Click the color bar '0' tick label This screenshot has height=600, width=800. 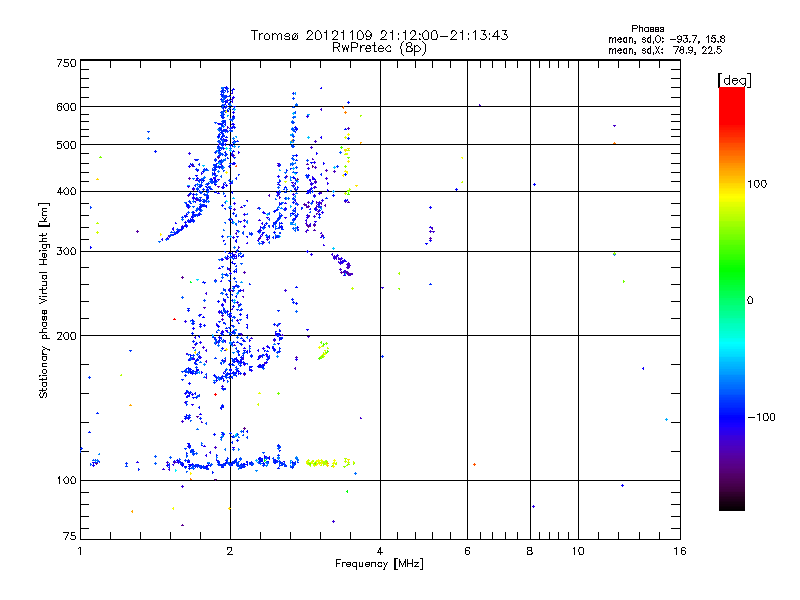tap(750, 301)
